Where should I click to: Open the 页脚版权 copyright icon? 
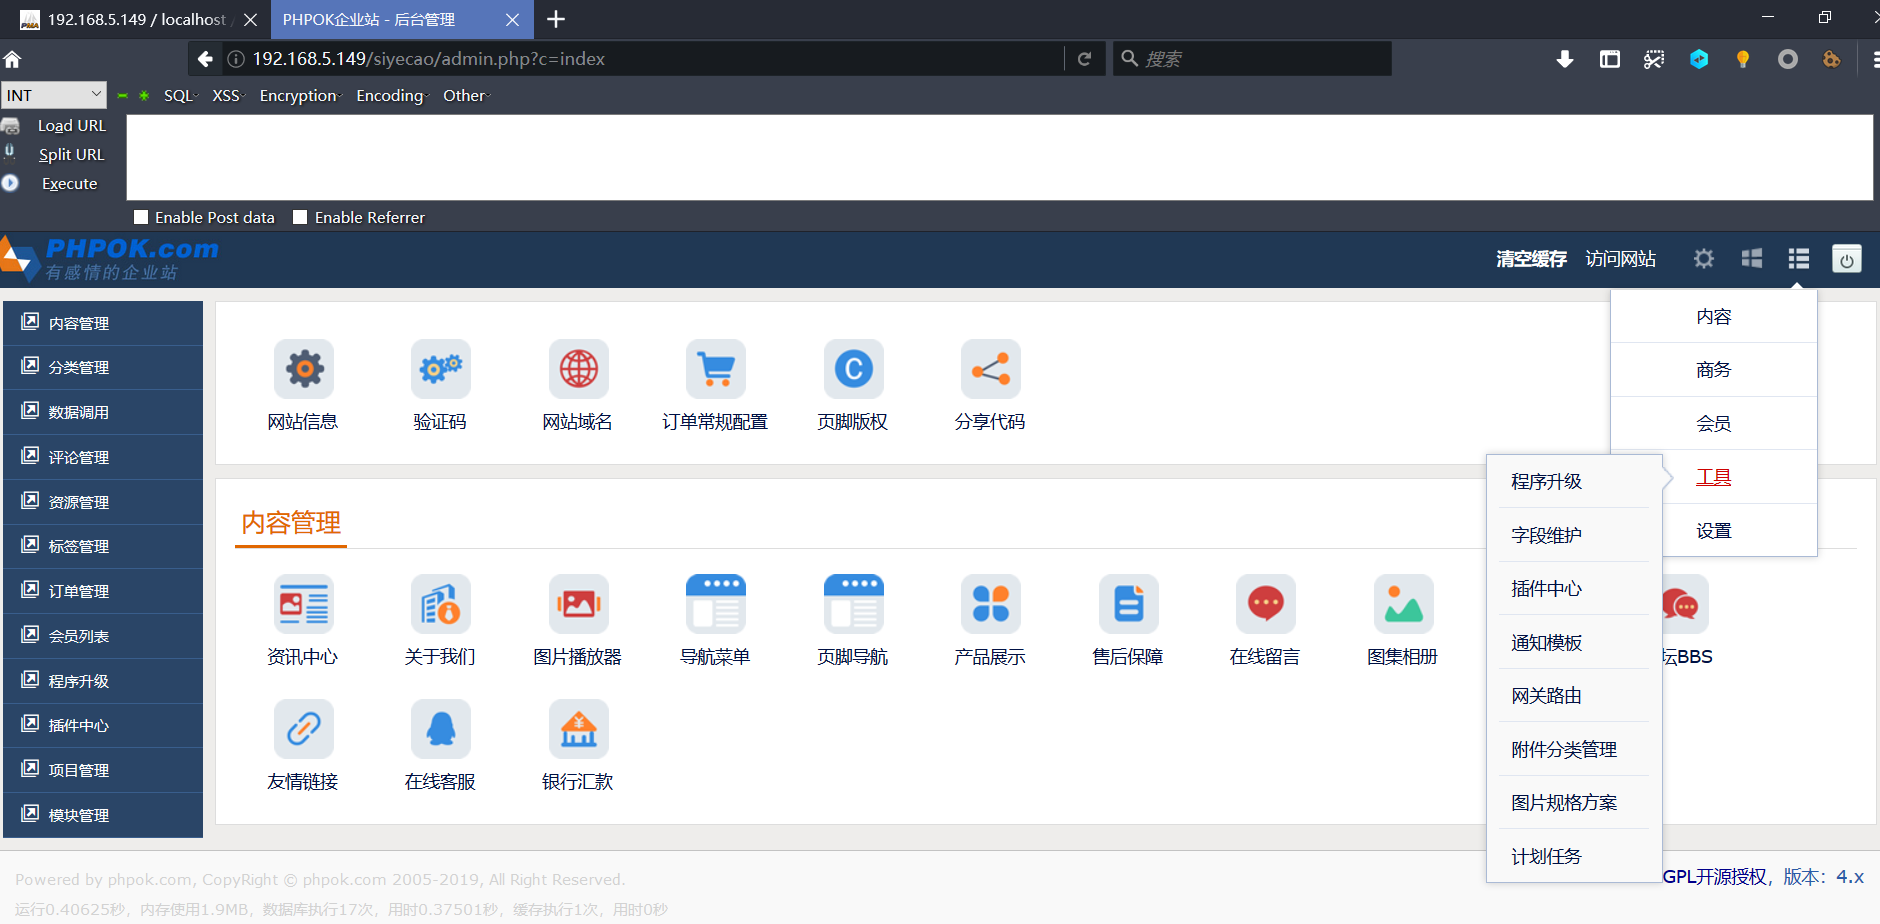(854, 369)
